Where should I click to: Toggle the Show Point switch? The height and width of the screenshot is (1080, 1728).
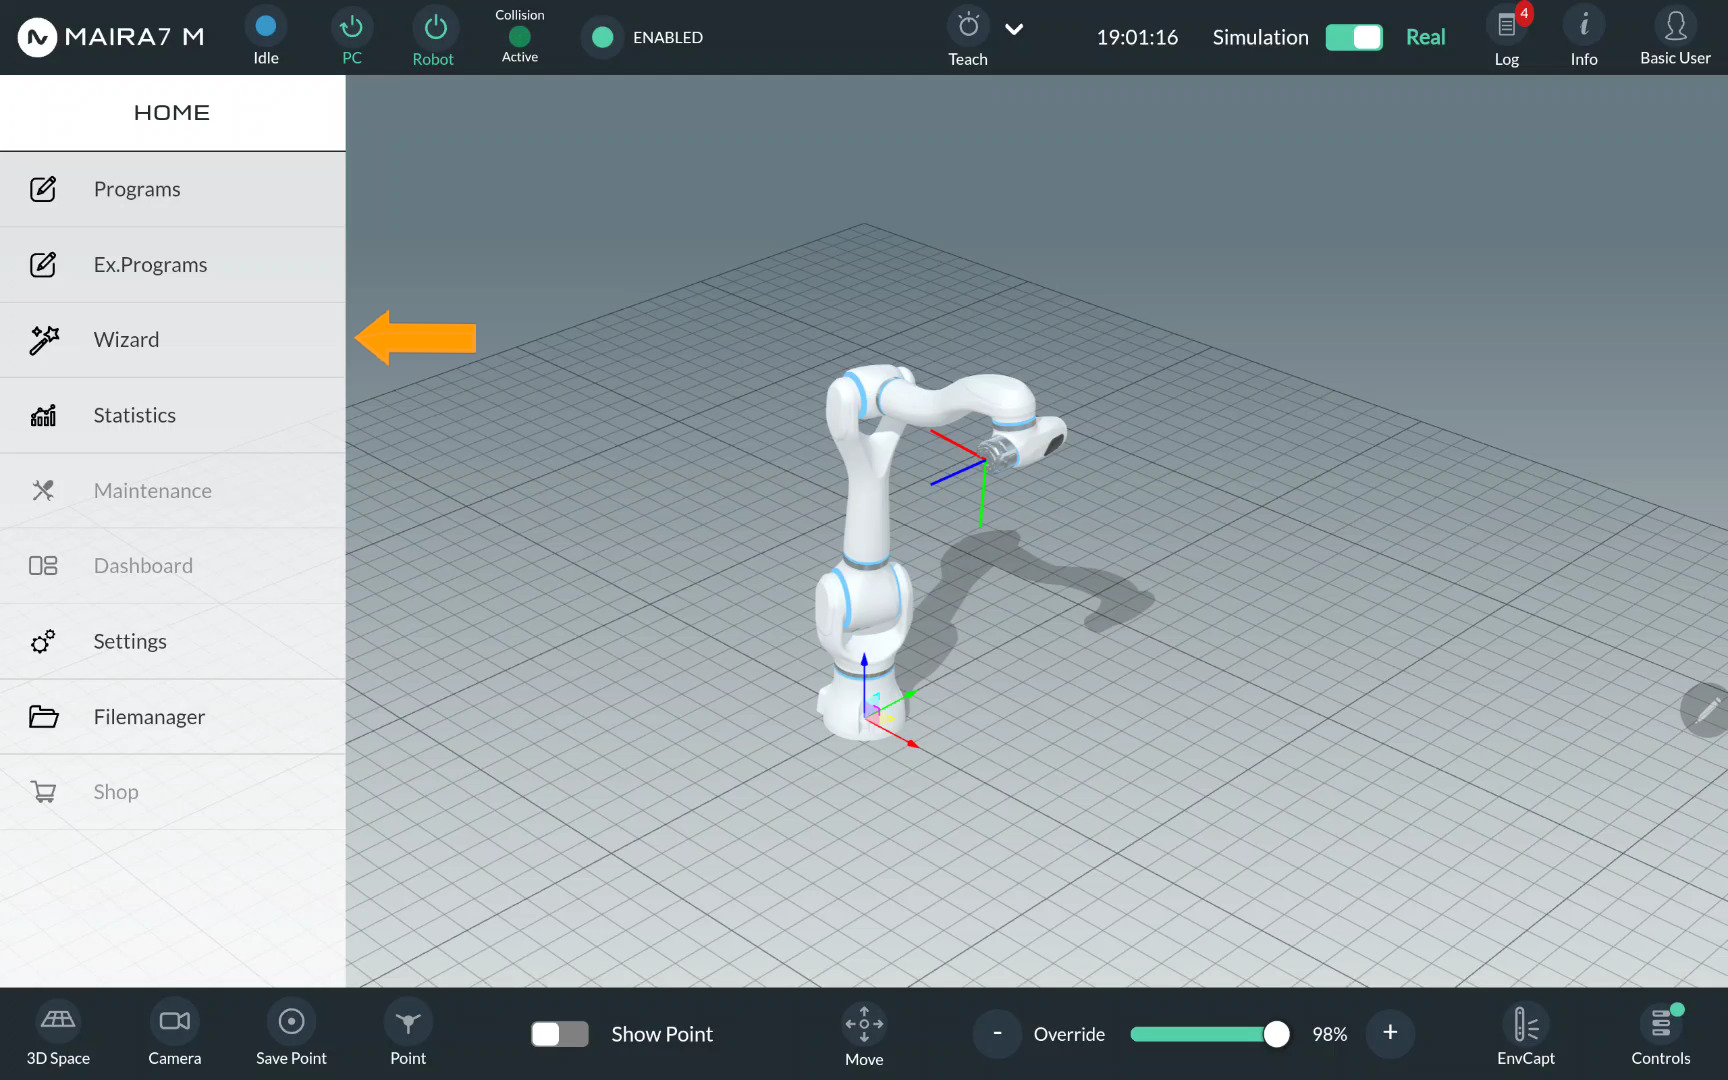pos(560,1034)
